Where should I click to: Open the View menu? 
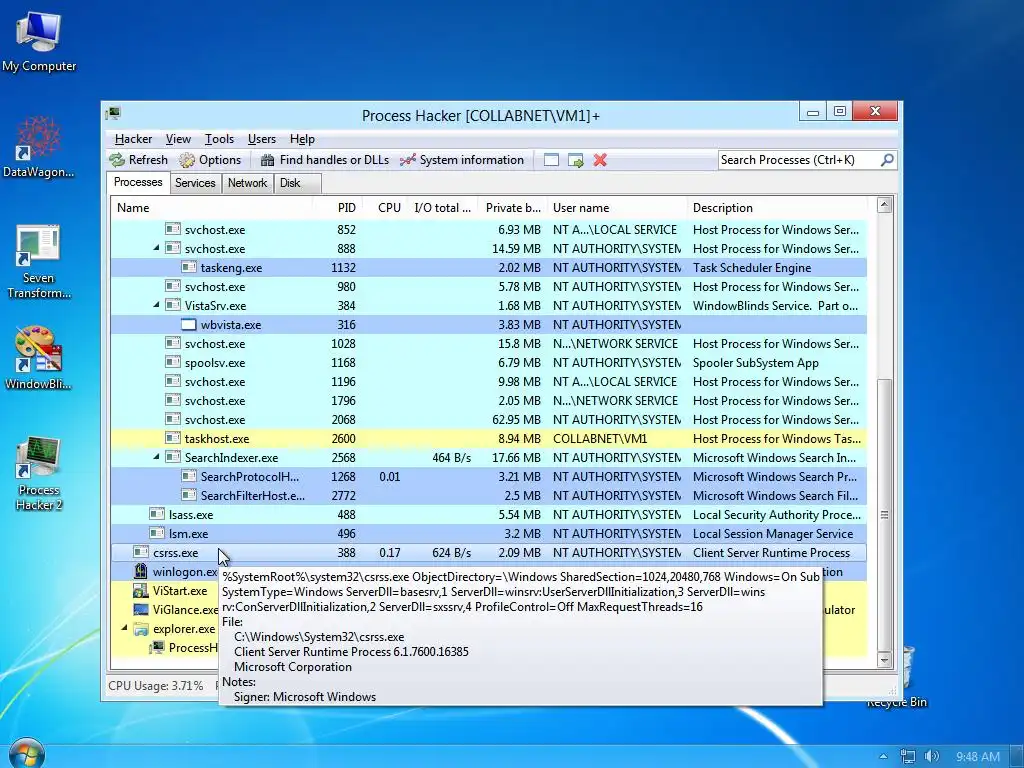[178, 139]
